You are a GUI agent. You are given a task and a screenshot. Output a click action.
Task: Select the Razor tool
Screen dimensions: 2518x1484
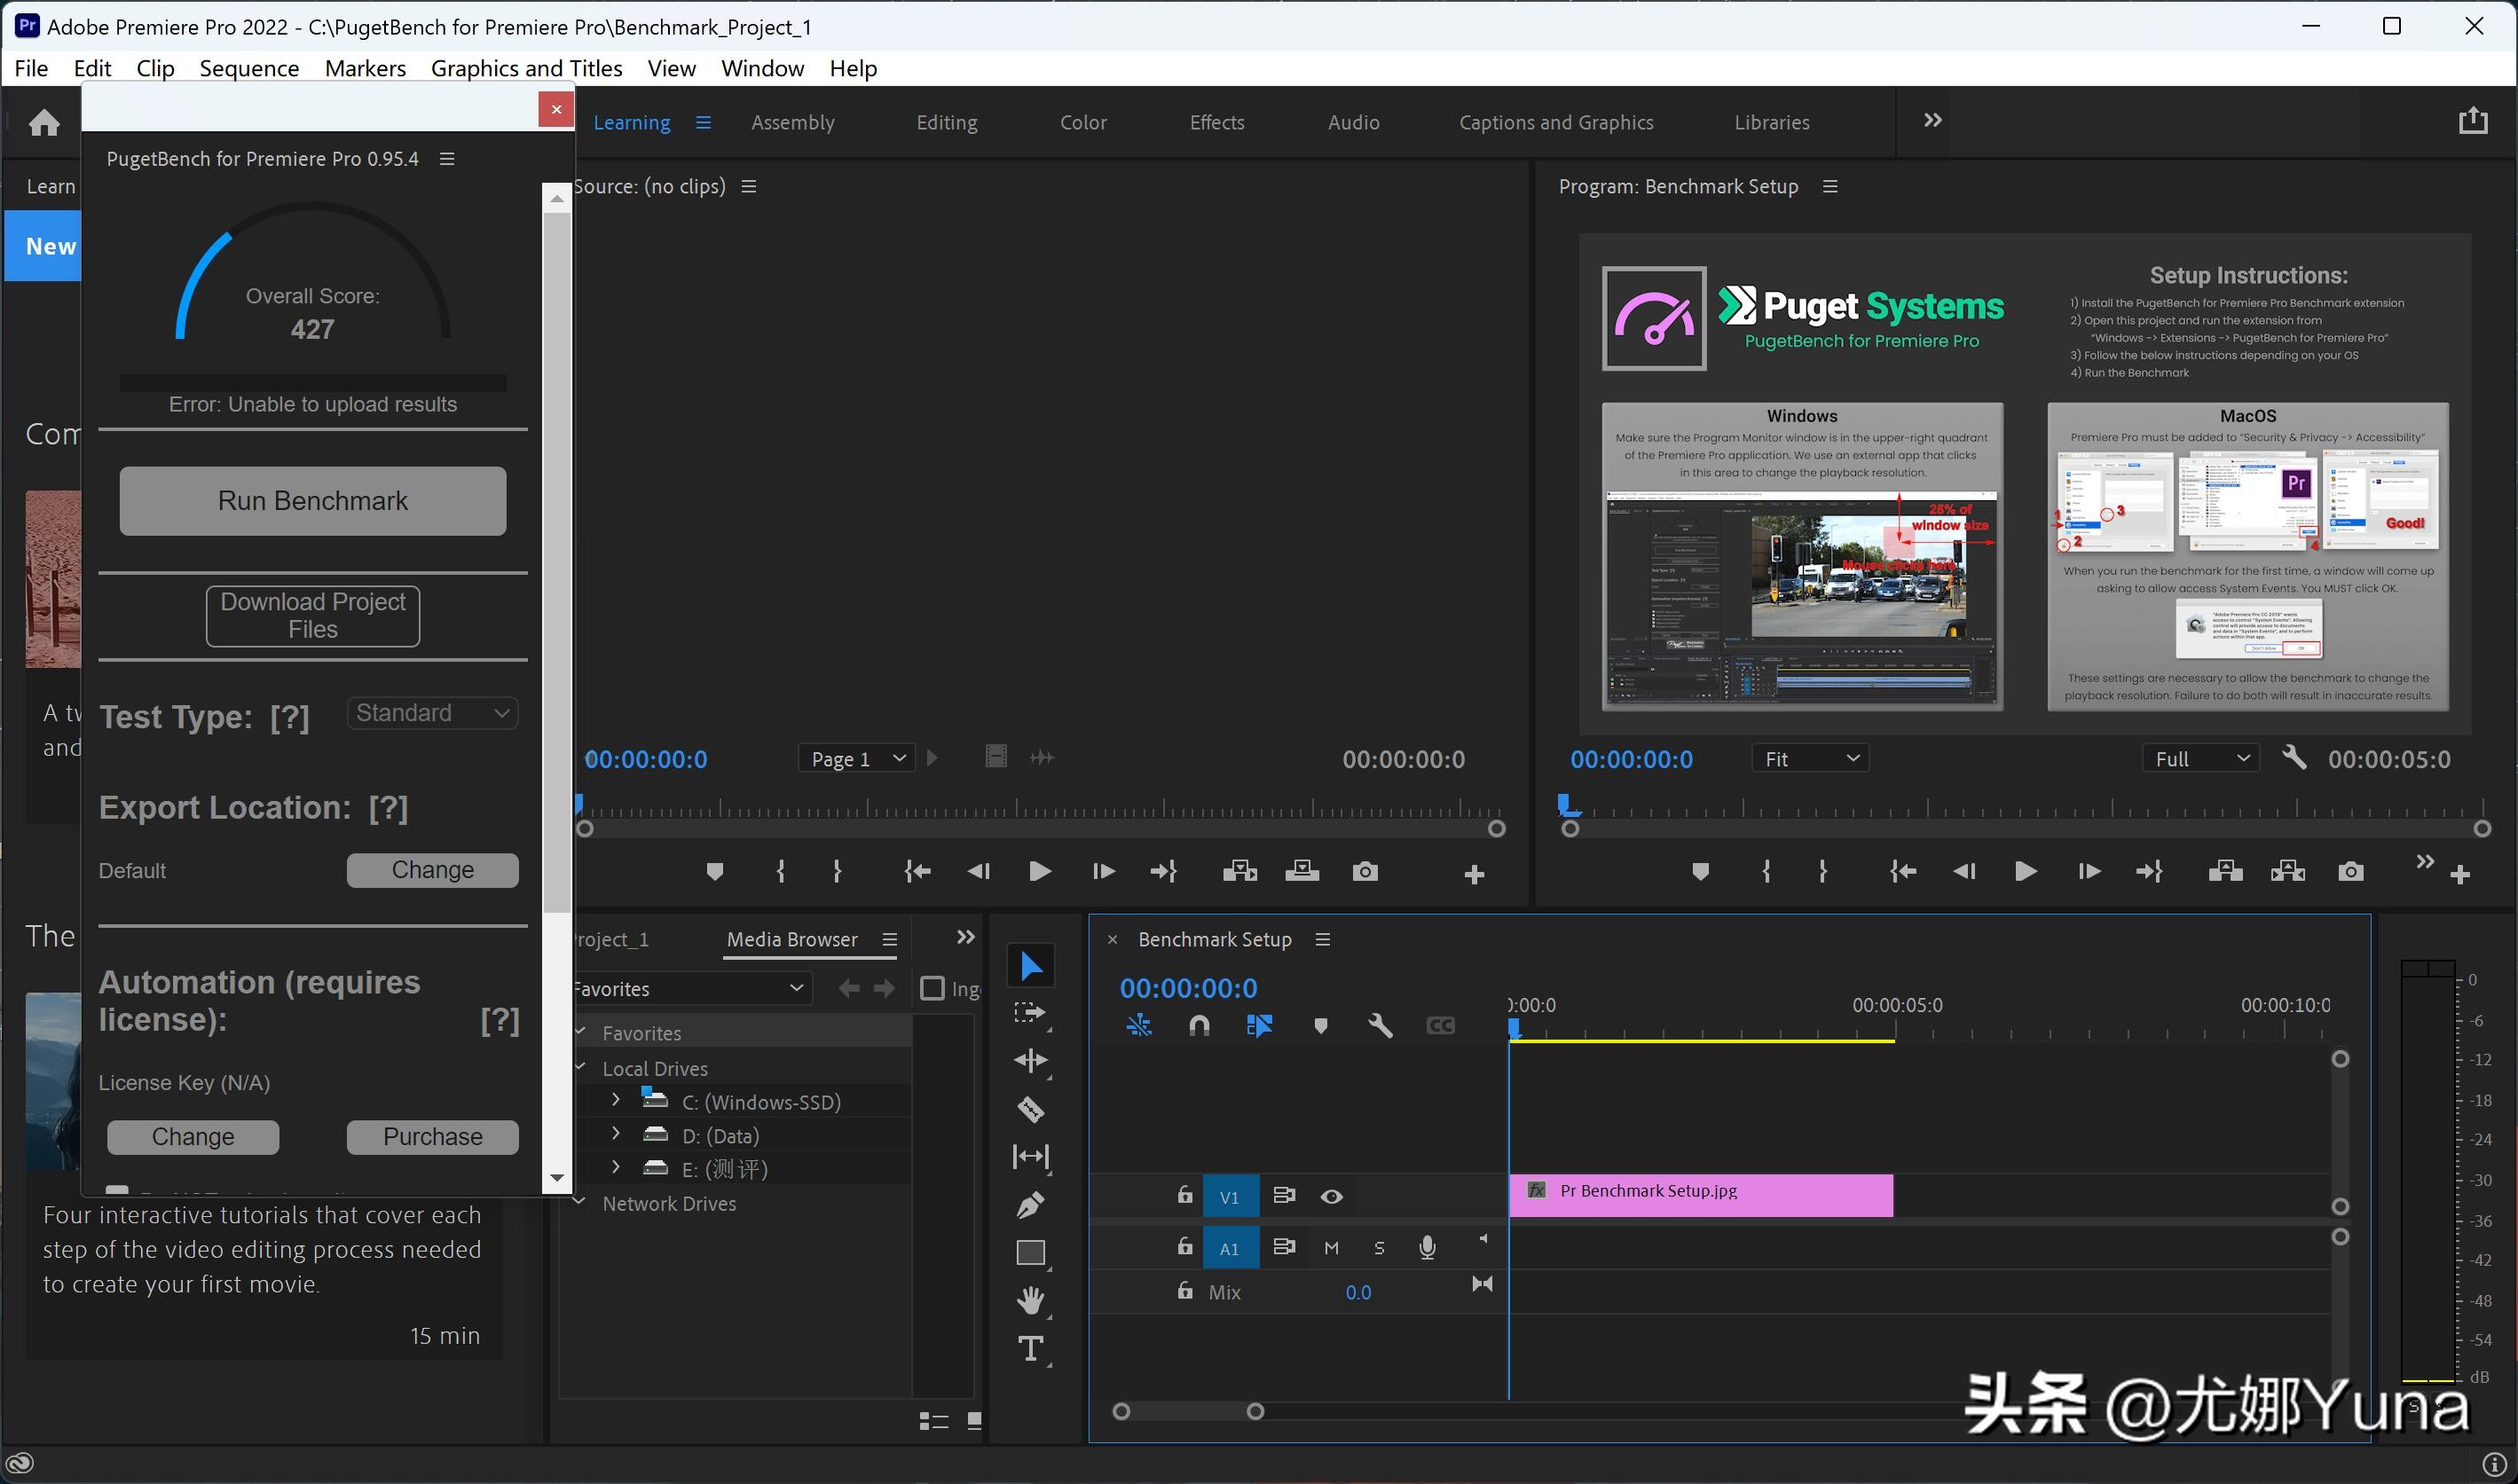pos(1030,1109)
